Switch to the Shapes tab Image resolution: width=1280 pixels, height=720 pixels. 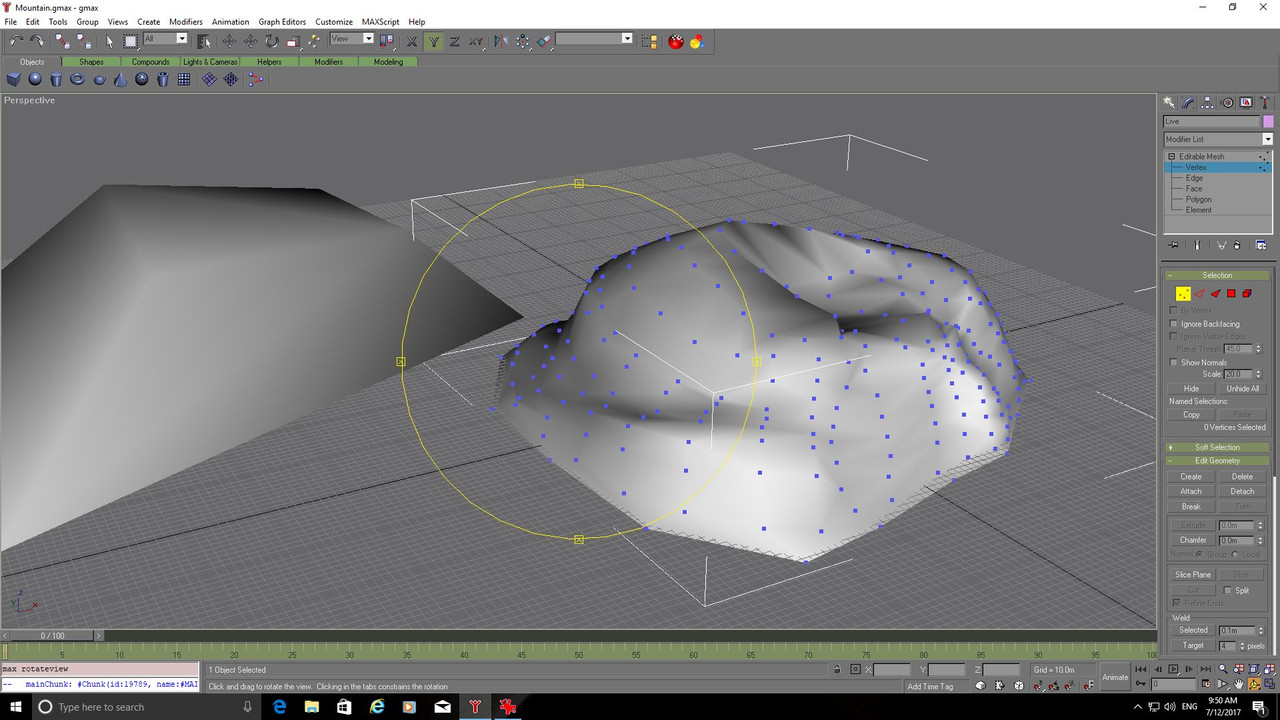click(91, 62)
